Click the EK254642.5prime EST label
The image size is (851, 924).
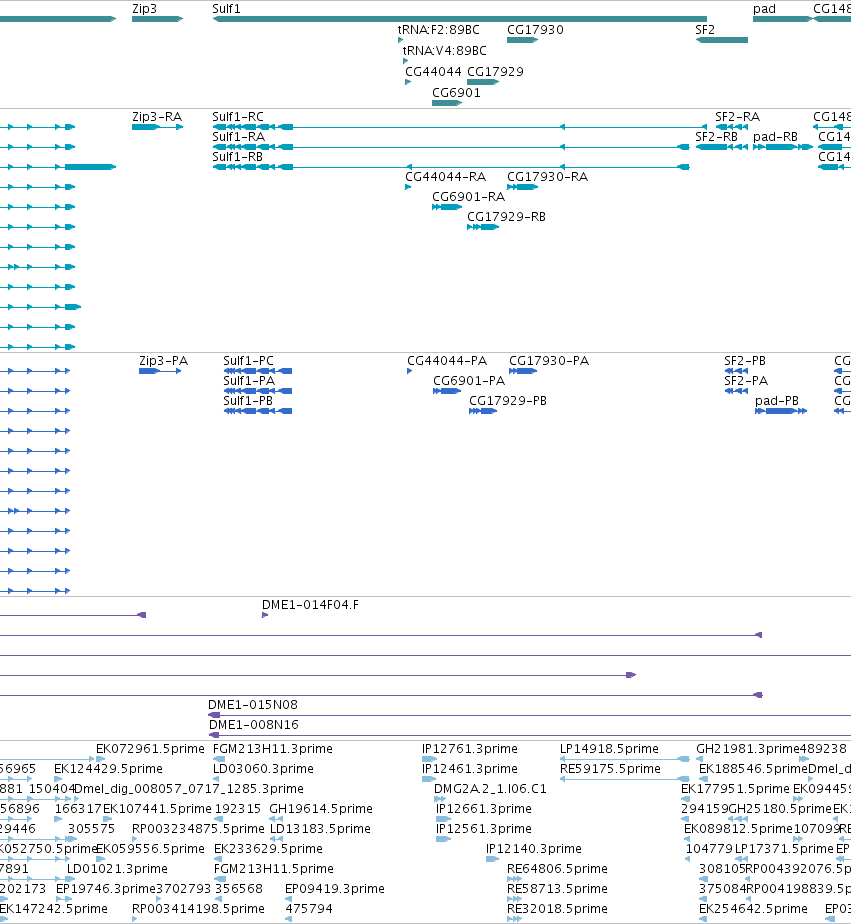[x=753, y=909]
